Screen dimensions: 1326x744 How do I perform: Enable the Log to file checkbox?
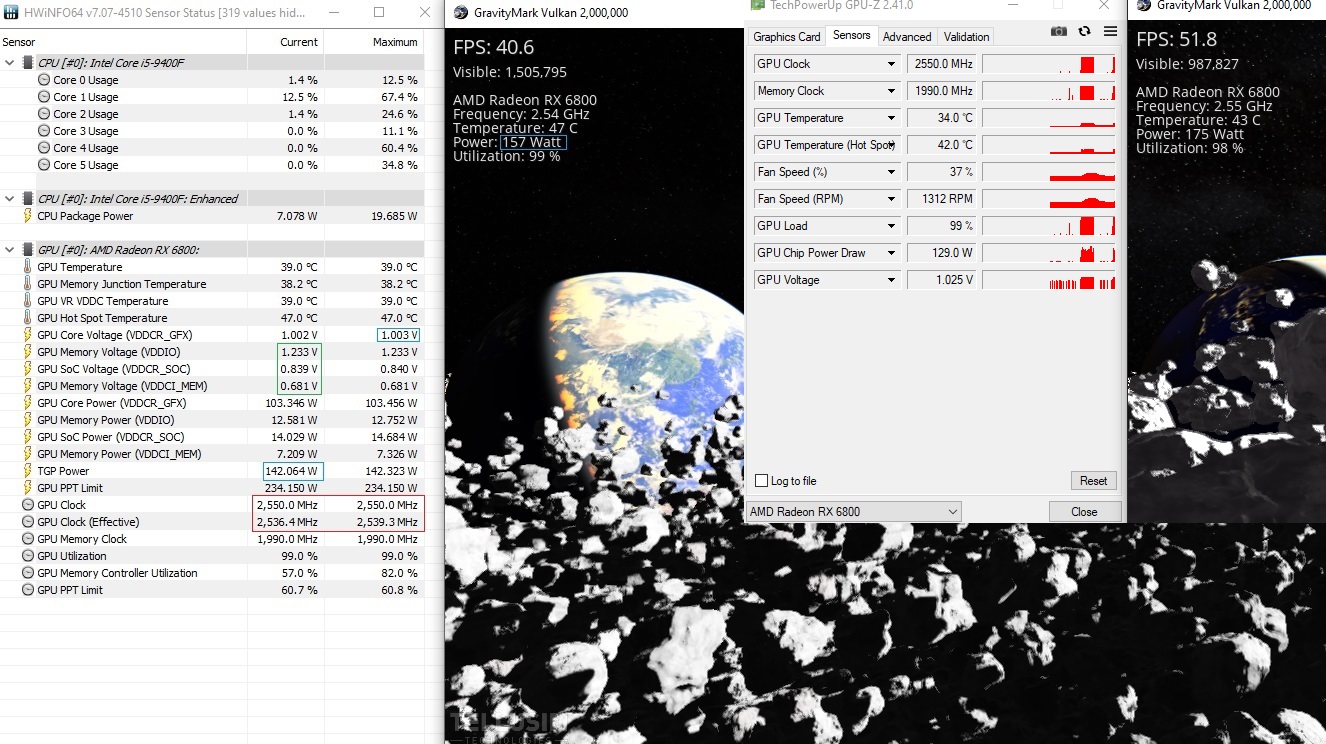point(762,481)
